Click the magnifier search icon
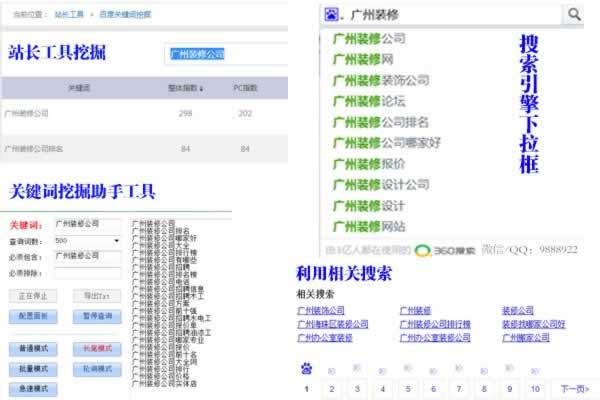 pos(574,15)
